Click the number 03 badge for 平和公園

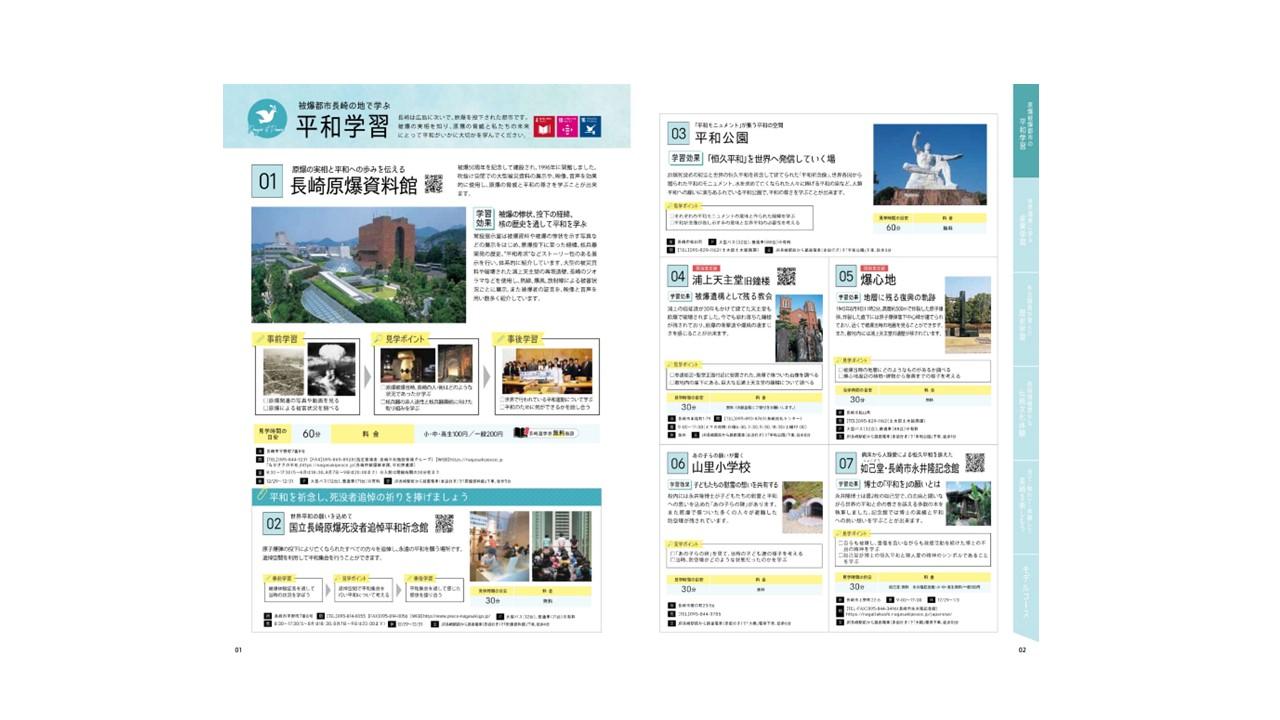tap(678, 134)
